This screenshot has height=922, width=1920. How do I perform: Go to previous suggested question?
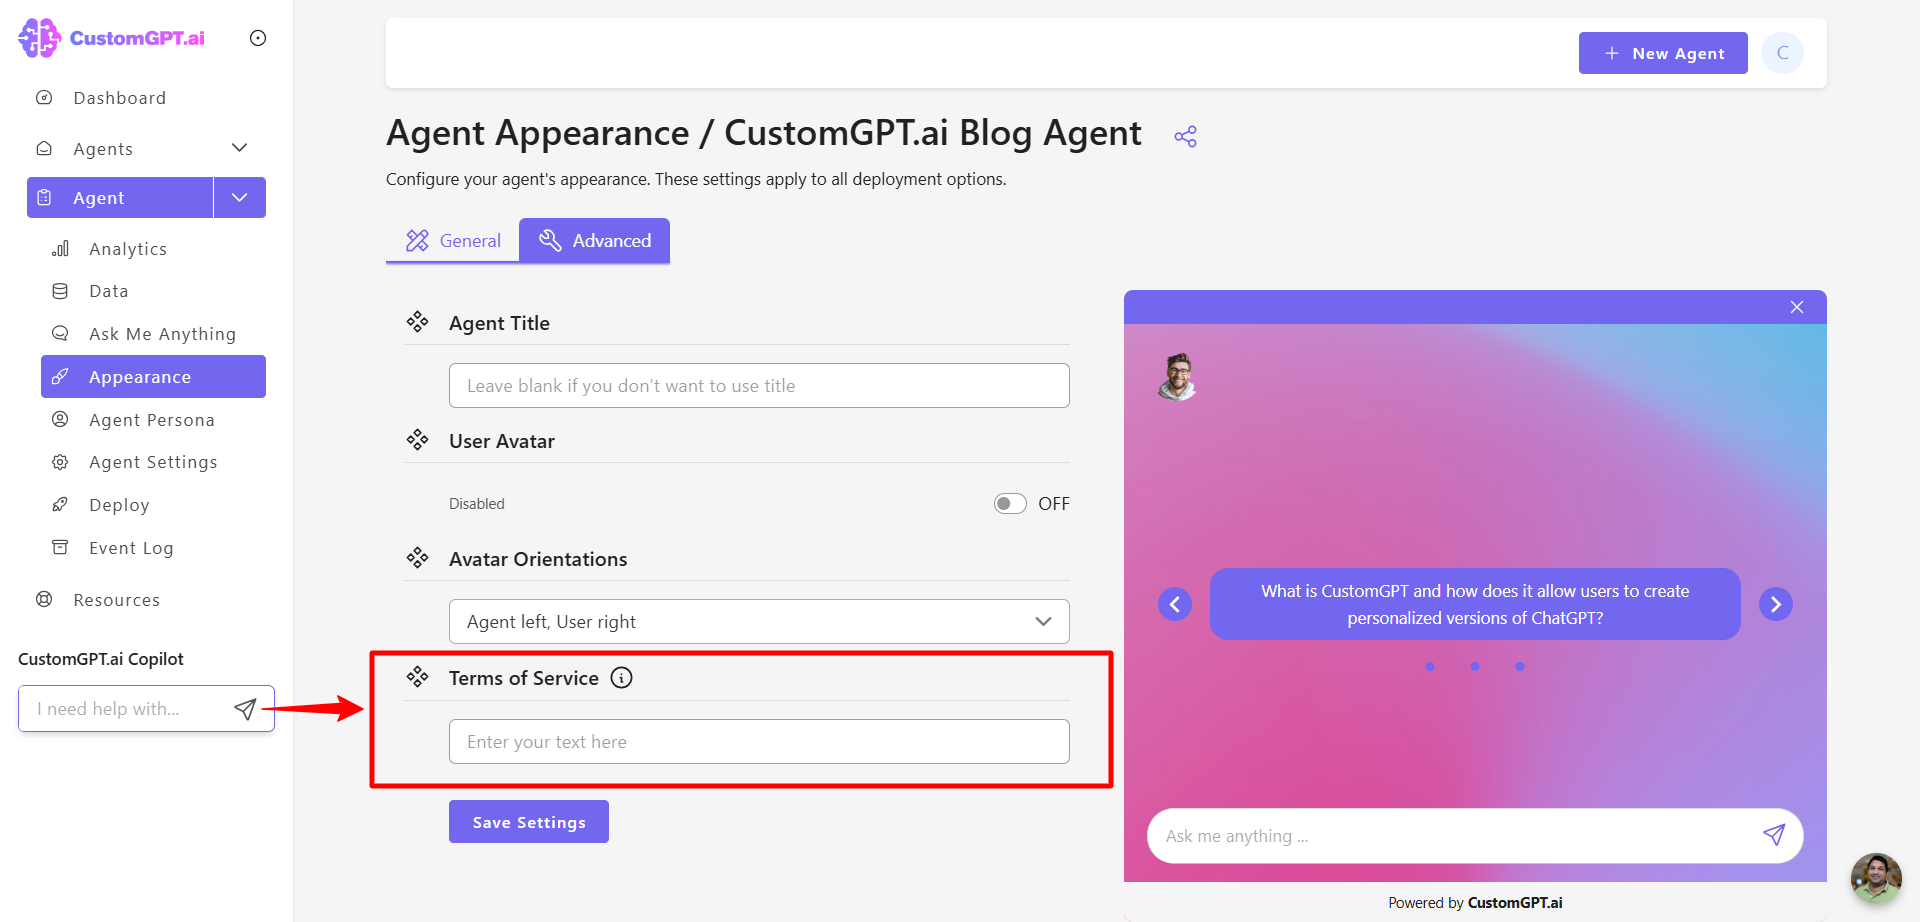click(x=1175, y=604)
